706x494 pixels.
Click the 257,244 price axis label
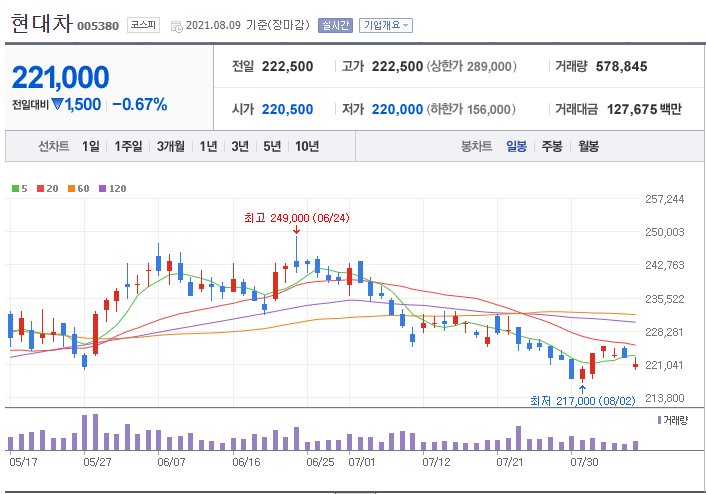tap(665, 199)
